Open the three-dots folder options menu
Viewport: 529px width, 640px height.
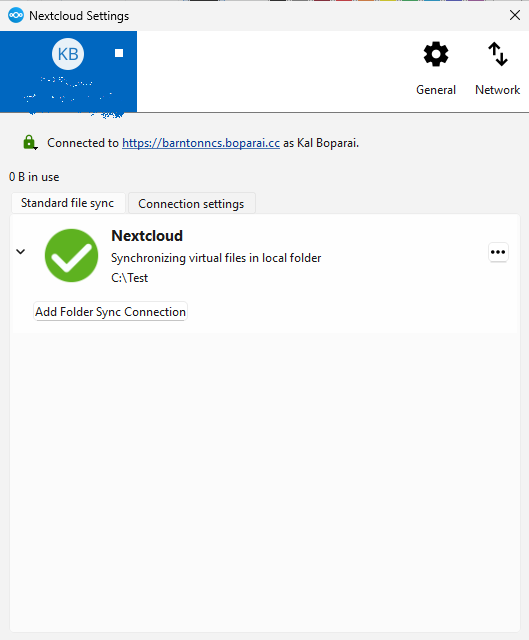tap(498, 252)
